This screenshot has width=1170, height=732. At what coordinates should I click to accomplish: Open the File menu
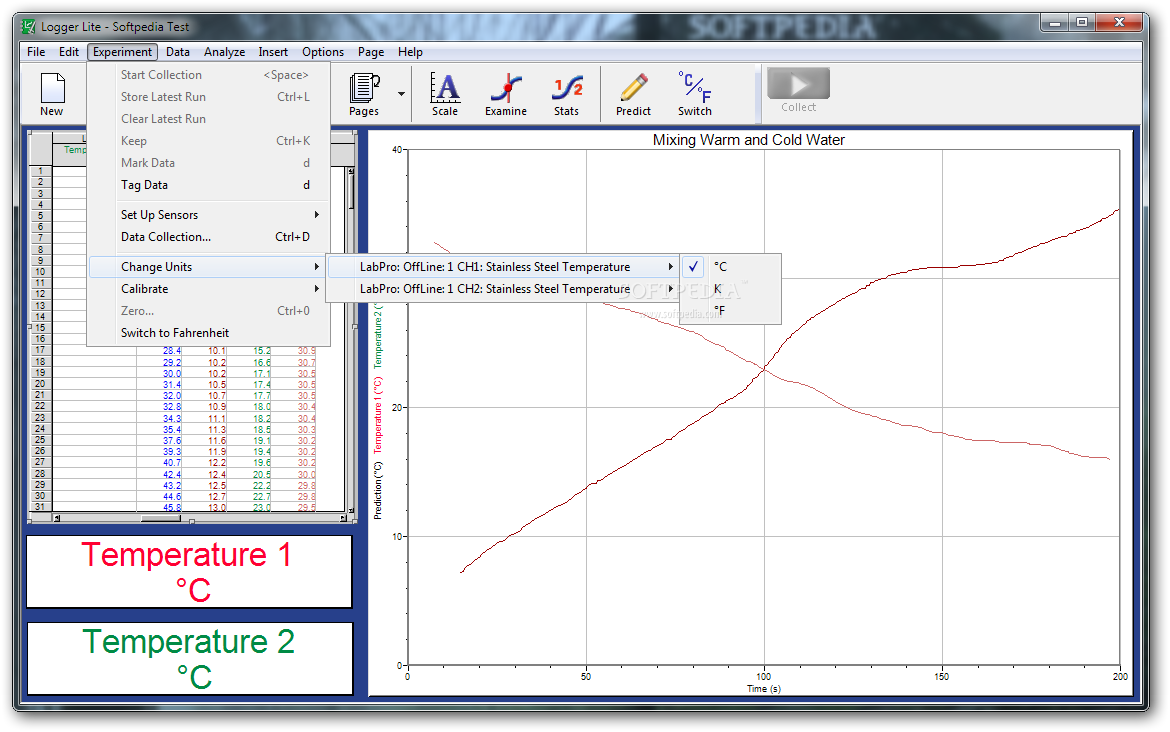(x=36, y=51)
